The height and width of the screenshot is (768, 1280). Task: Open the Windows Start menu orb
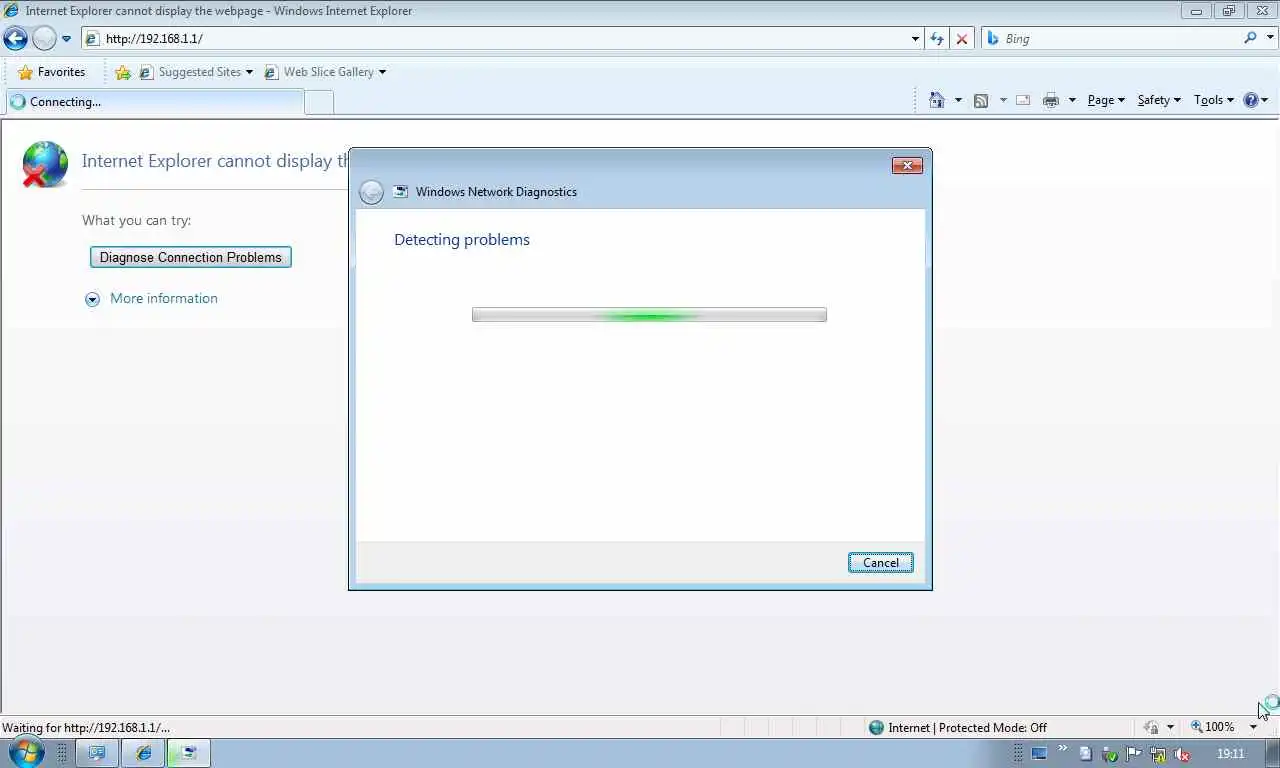pyautogui.click(x=27, y=752)
